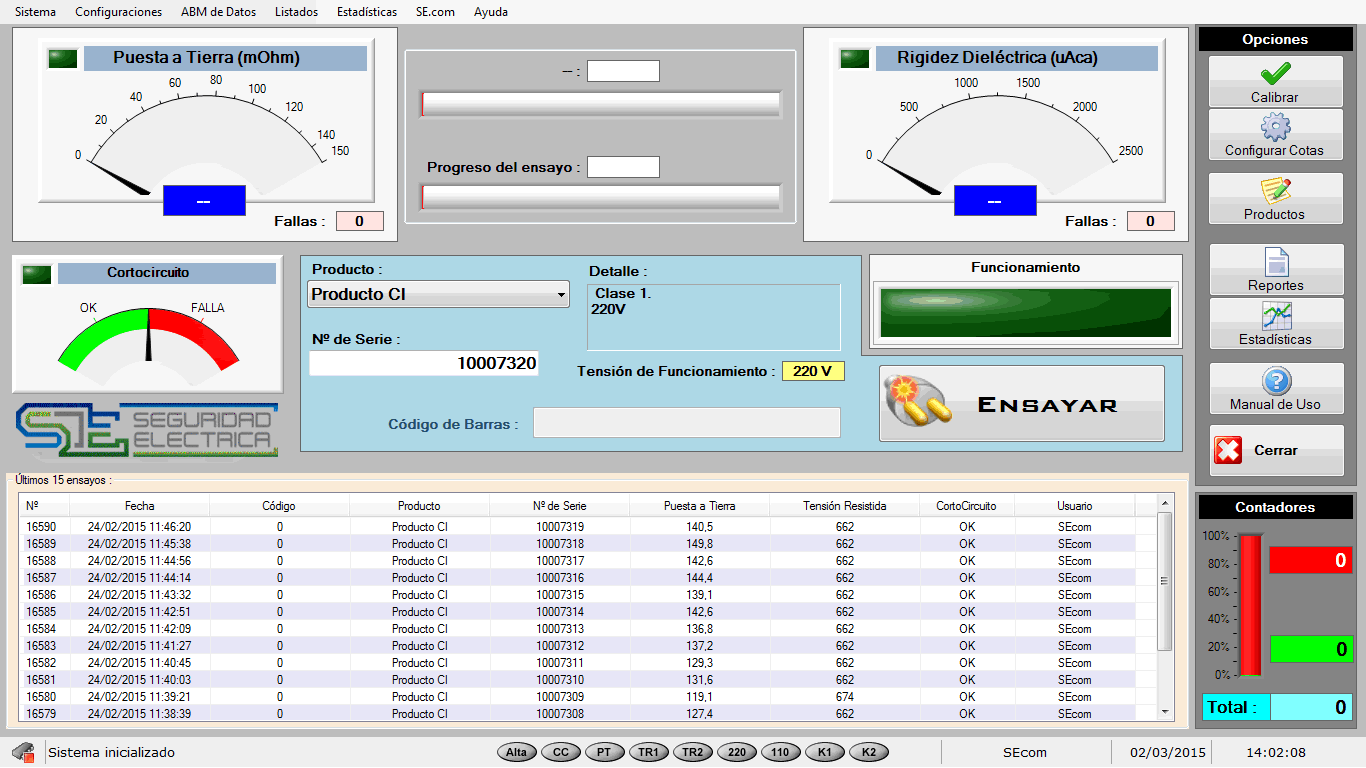Open the Productos notepad icon
1366x768 pixels.
(1275, 190)
